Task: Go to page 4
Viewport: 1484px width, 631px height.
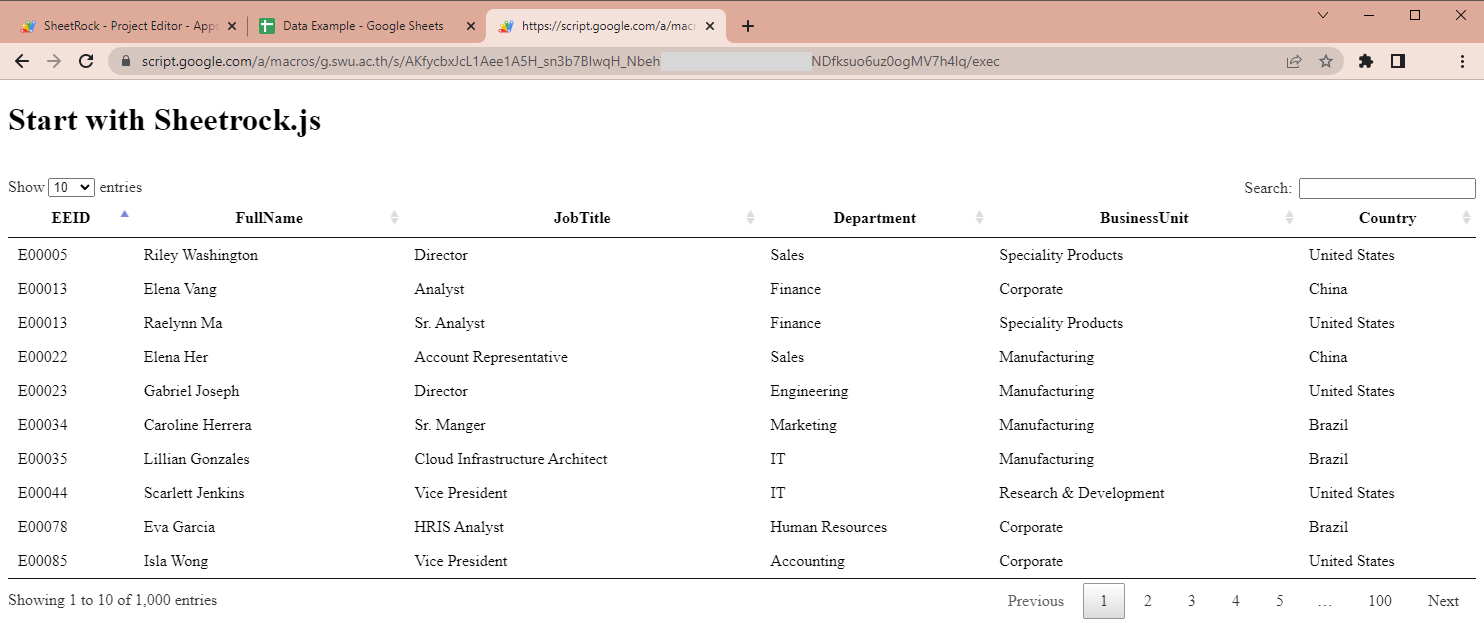Action: click(x=1236, y=601)
